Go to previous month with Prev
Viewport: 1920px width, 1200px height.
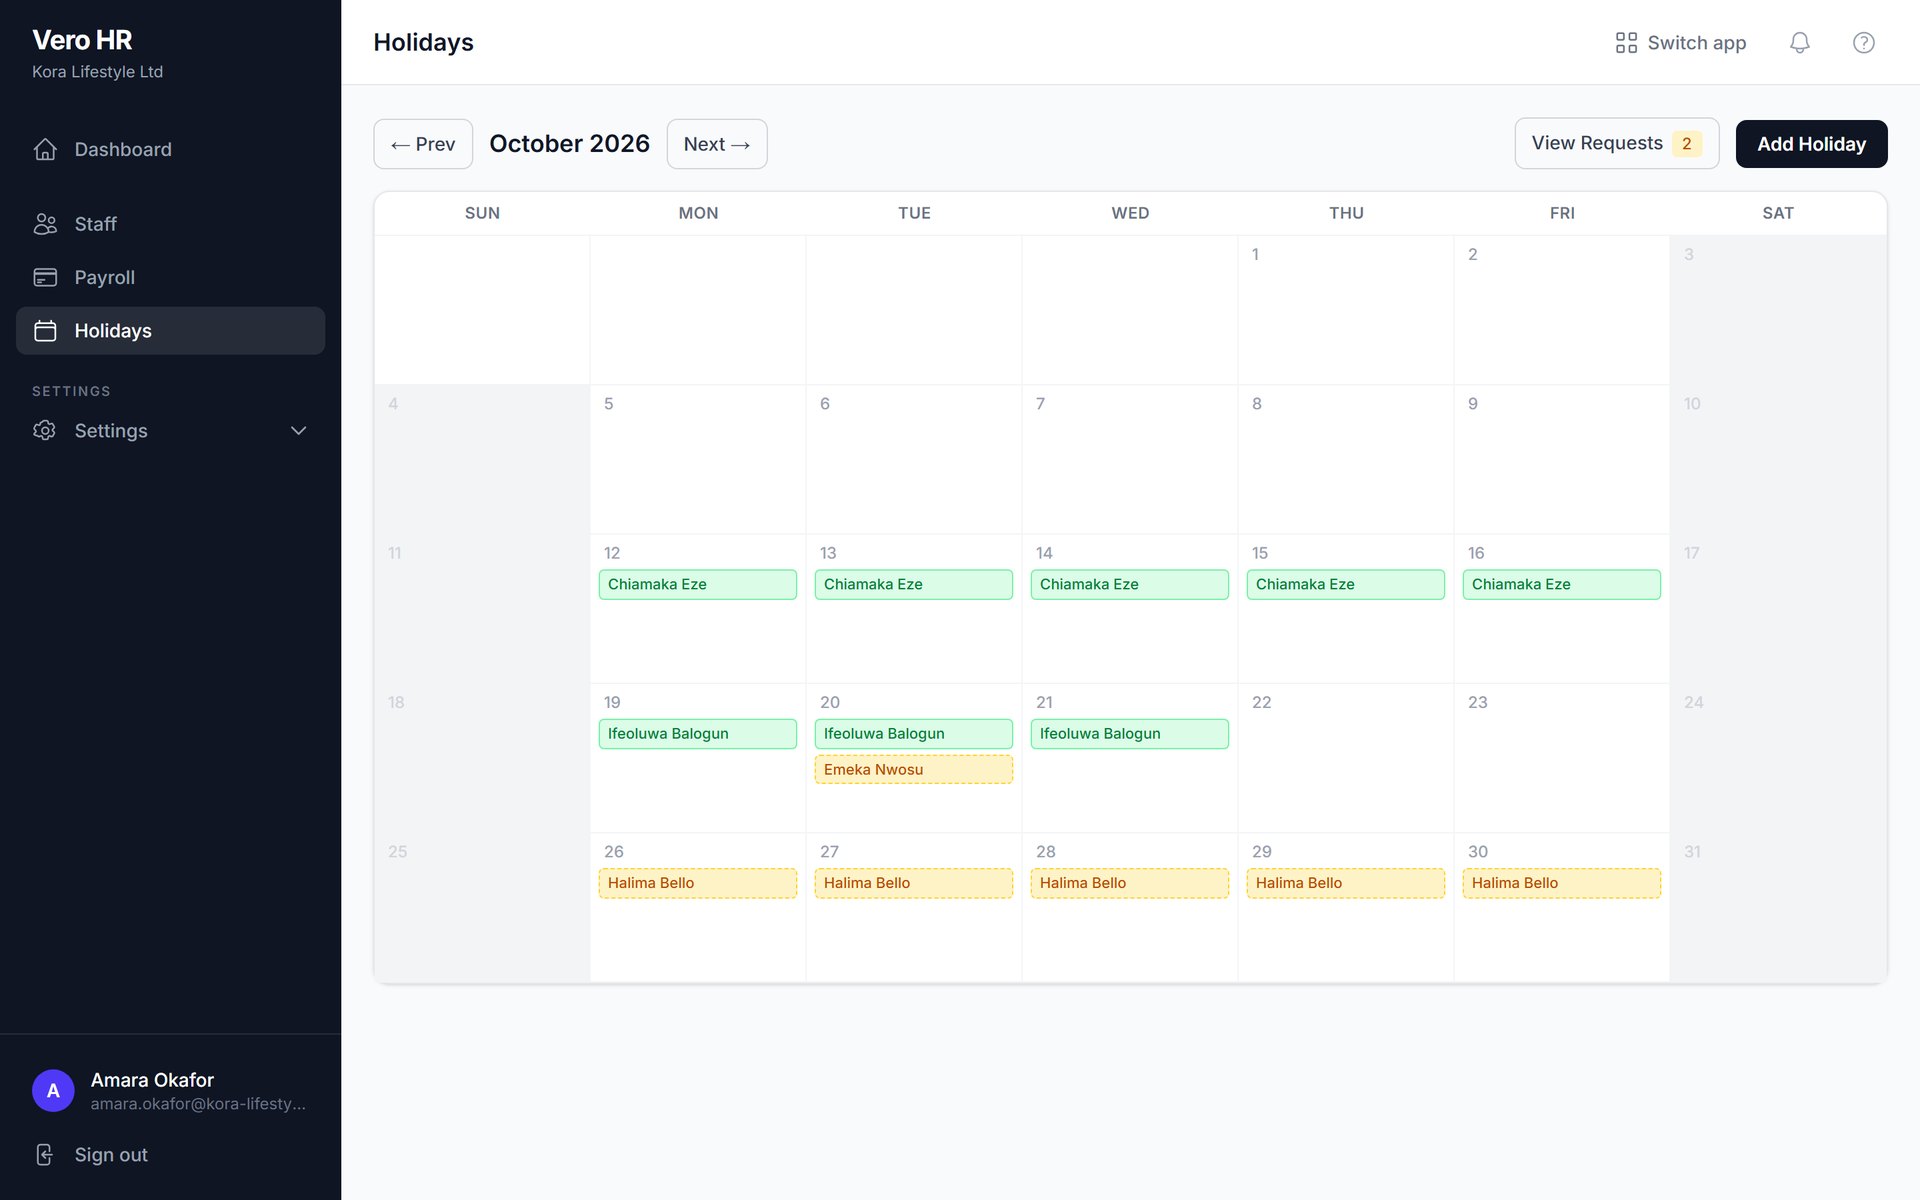423,144
